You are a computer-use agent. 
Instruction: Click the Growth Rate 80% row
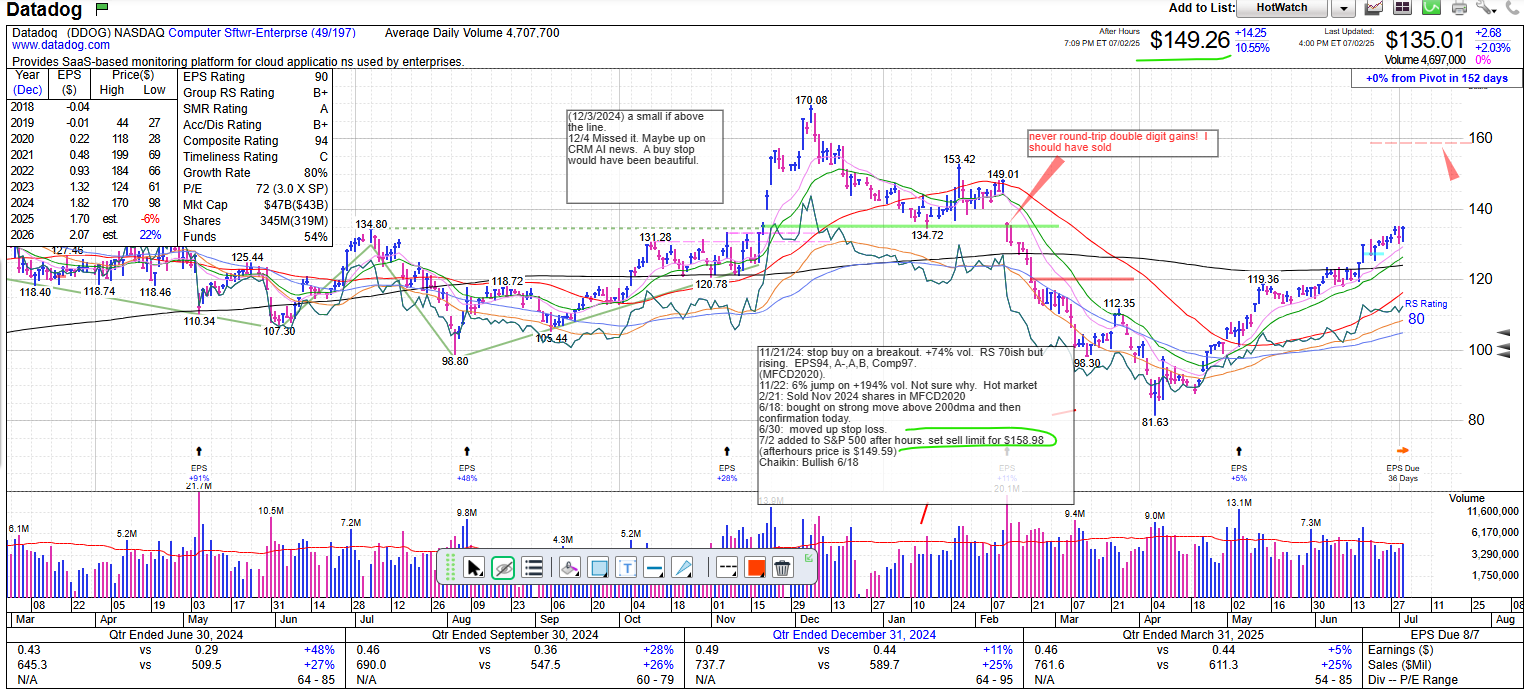click(x=255, y=173)
